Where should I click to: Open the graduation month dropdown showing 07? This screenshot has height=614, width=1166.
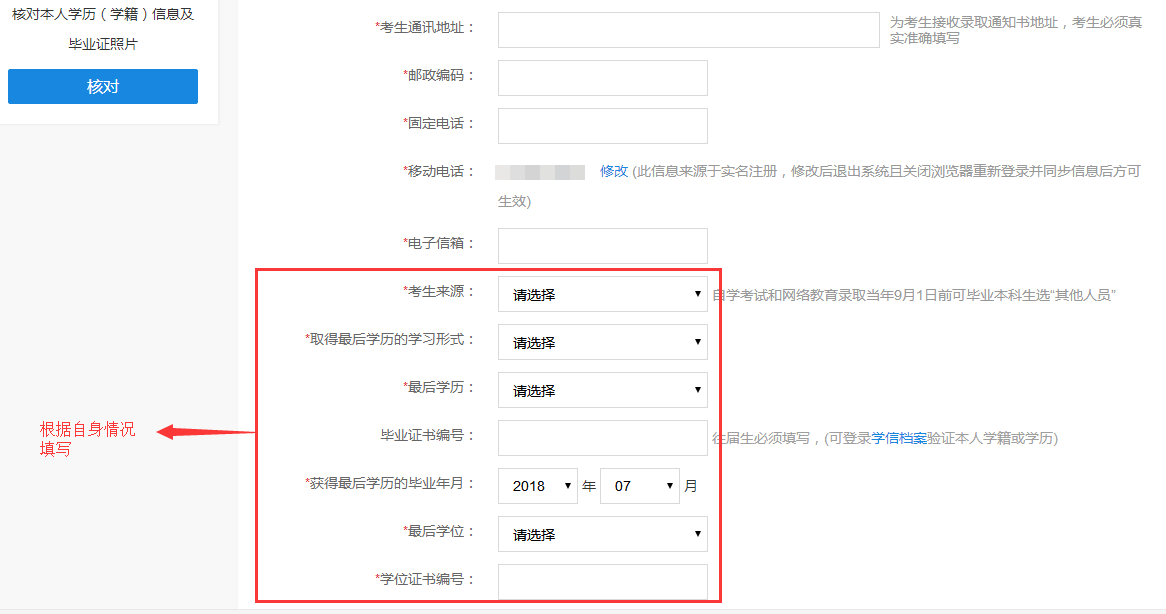(640, 485)
